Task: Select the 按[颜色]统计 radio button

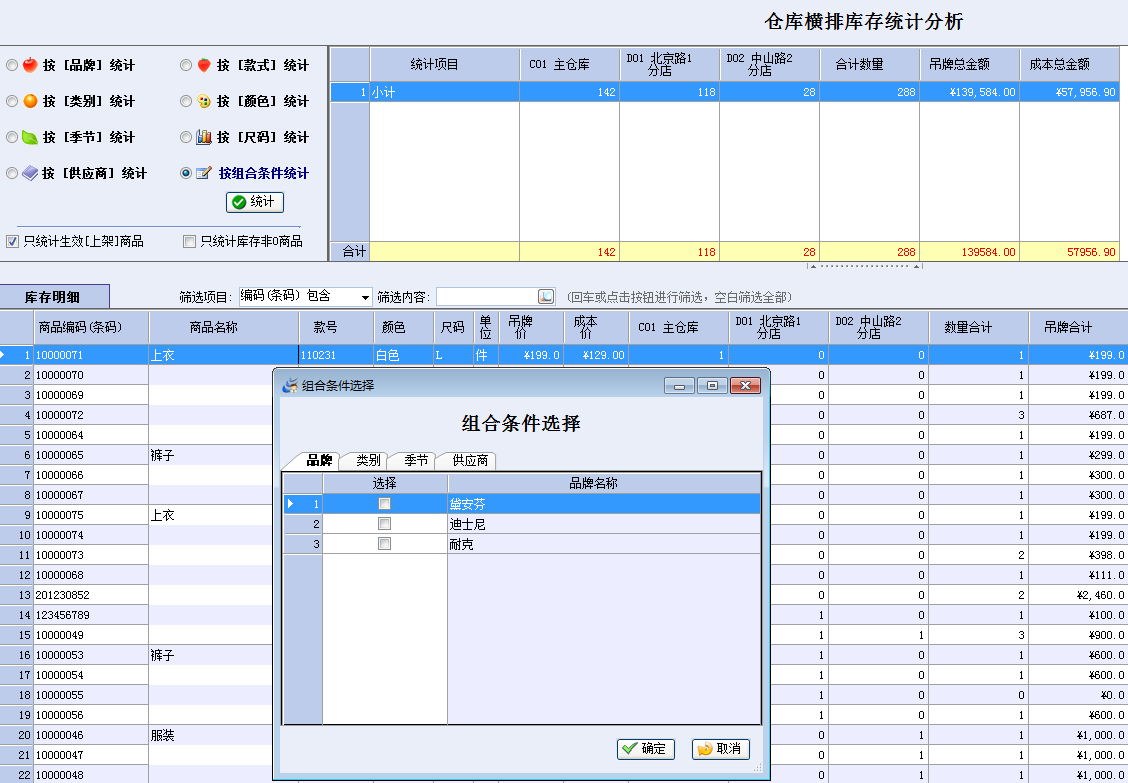Action: [186, 101]
